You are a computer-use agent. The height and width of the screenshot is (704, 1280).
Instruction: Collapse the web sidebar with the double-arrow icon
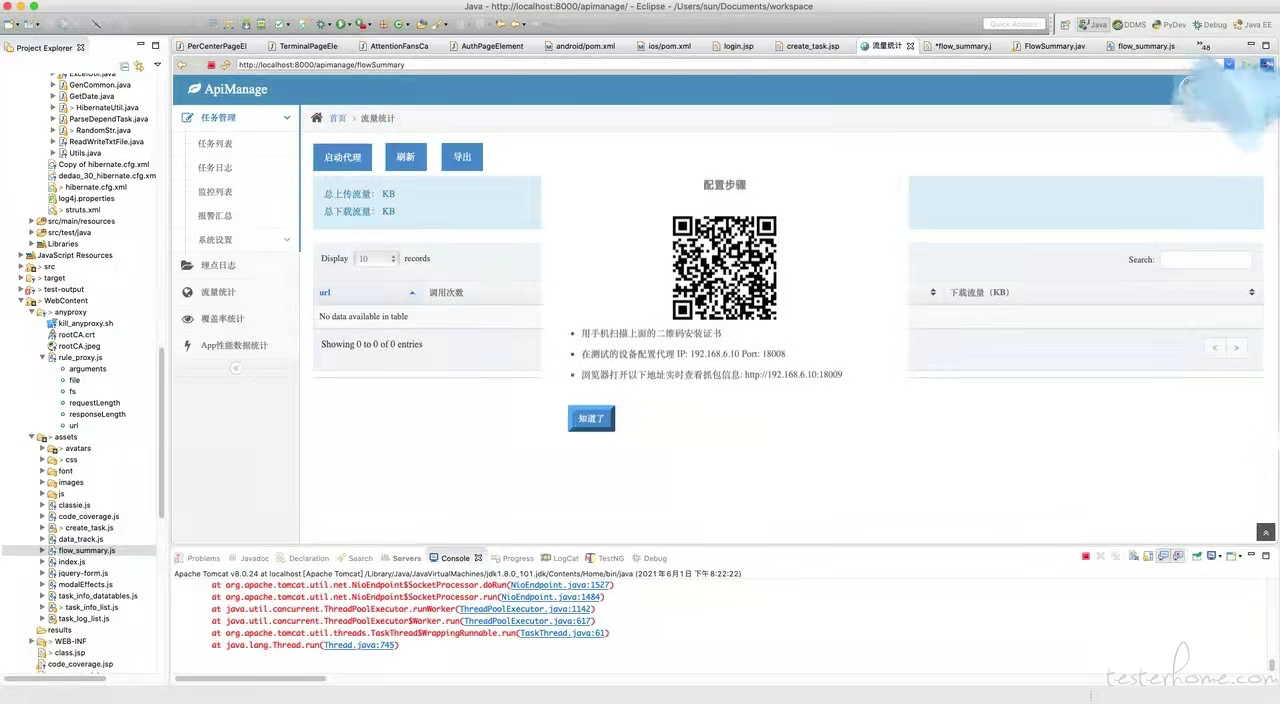point(236,368)
